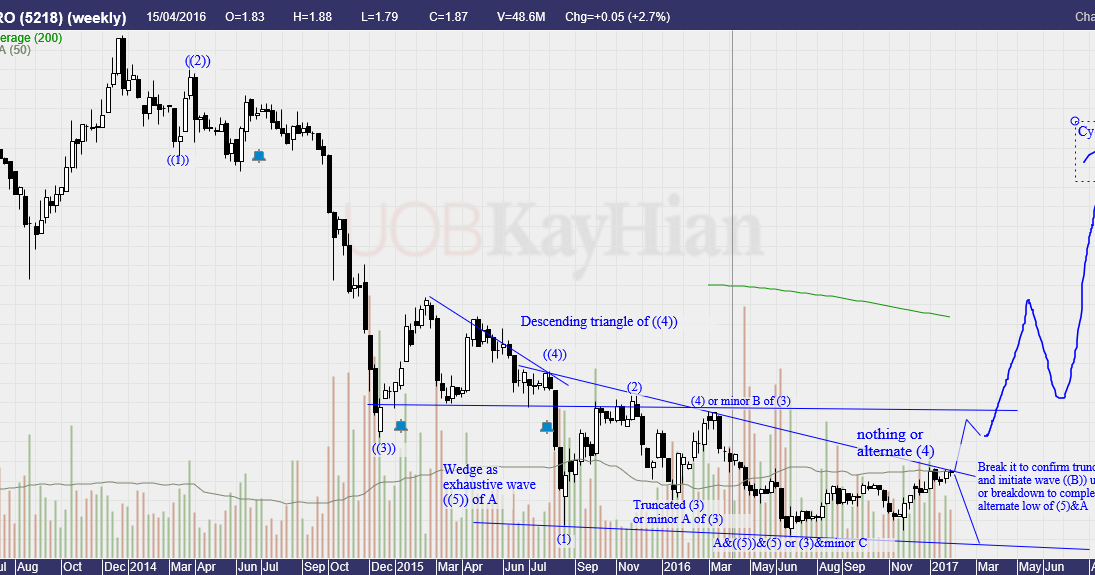Select the small circle handle on the dashed Cy box
Image resolution: width=1095 pixels, height=575 pixels.
[1075, 121]
